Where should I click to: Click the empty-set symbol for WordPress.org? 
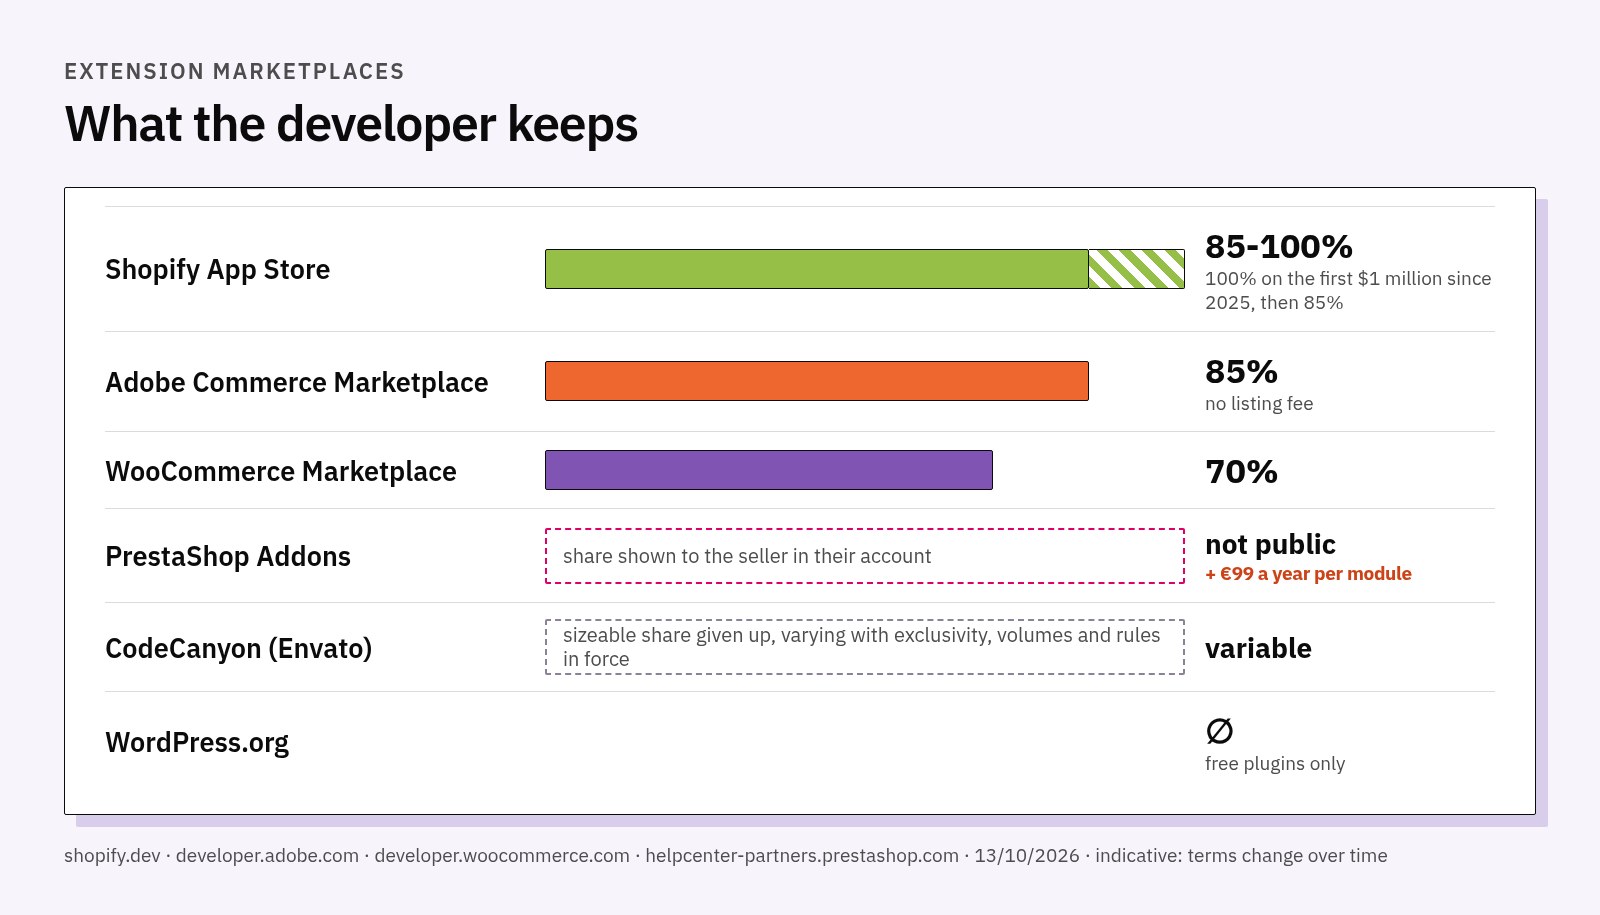click(1219, 731)
